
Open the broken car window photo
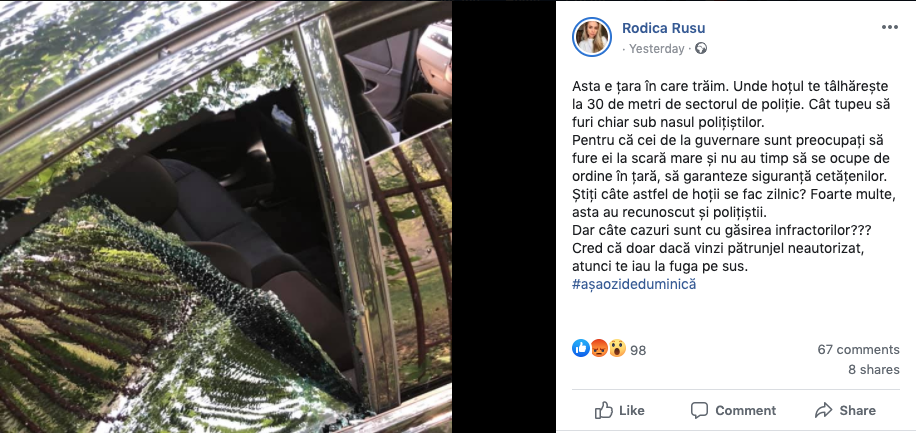pos(225,216)
